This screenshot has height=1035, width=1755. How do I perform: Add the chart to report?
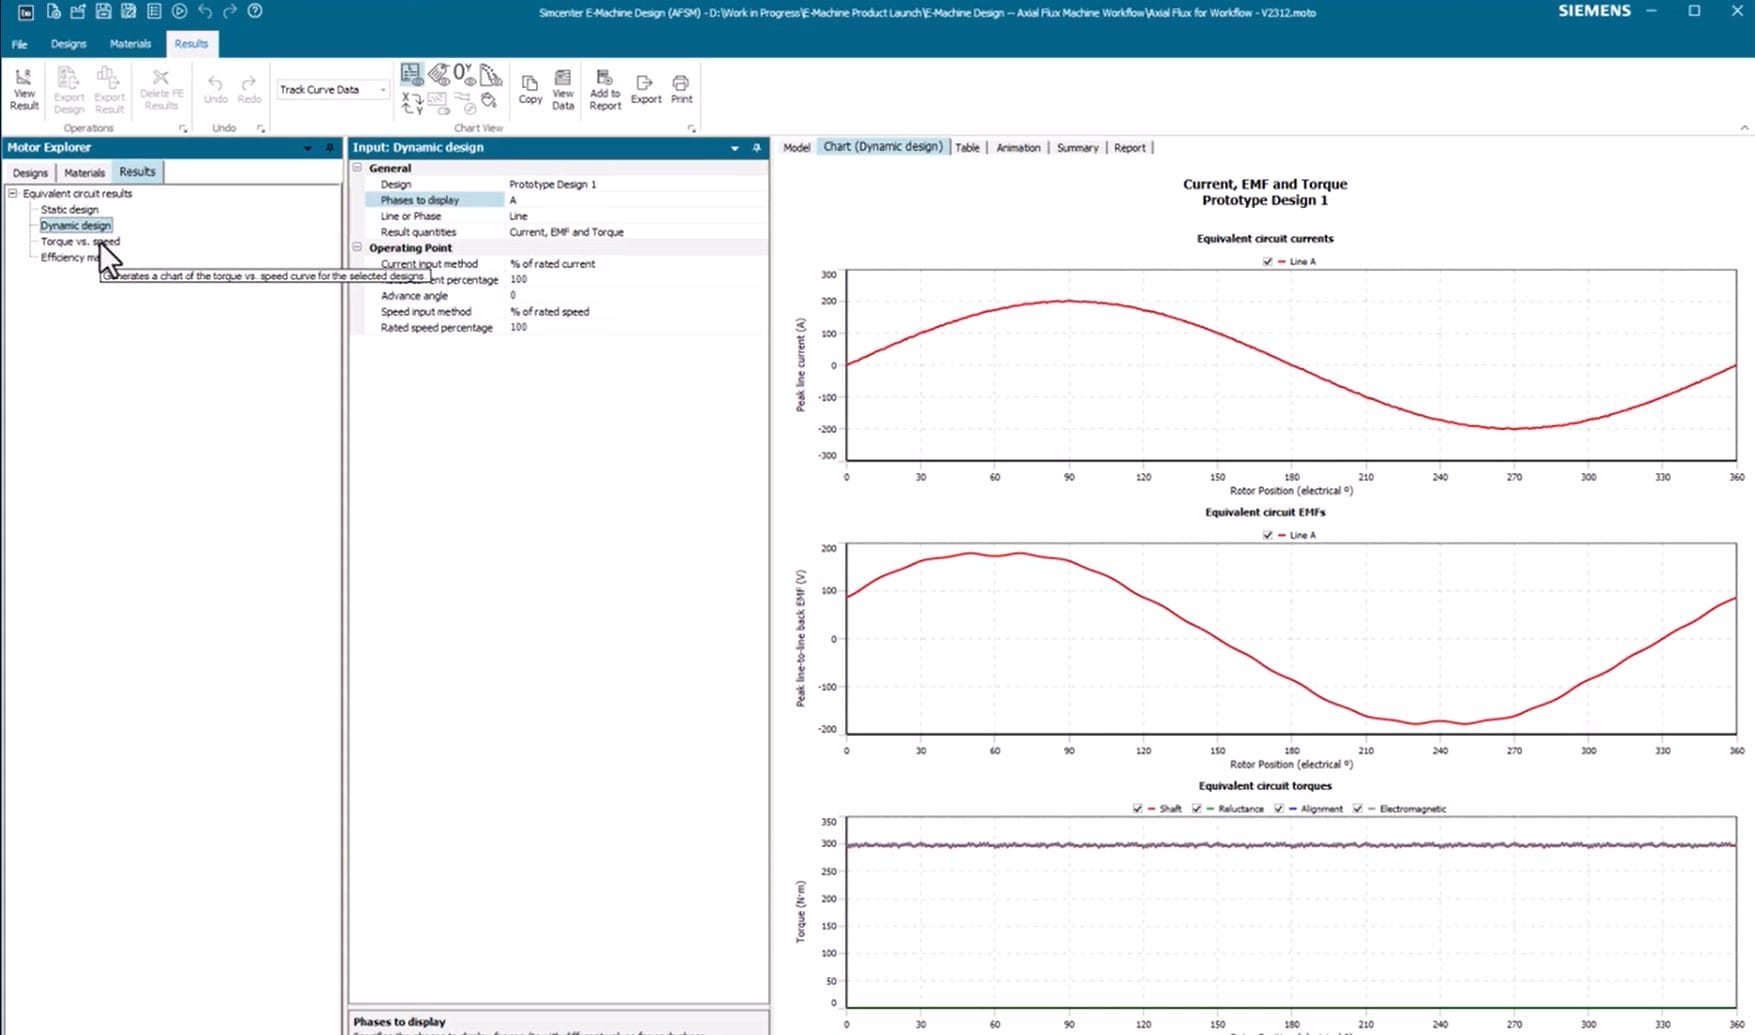pyautogui.click(x=604, y=88)
